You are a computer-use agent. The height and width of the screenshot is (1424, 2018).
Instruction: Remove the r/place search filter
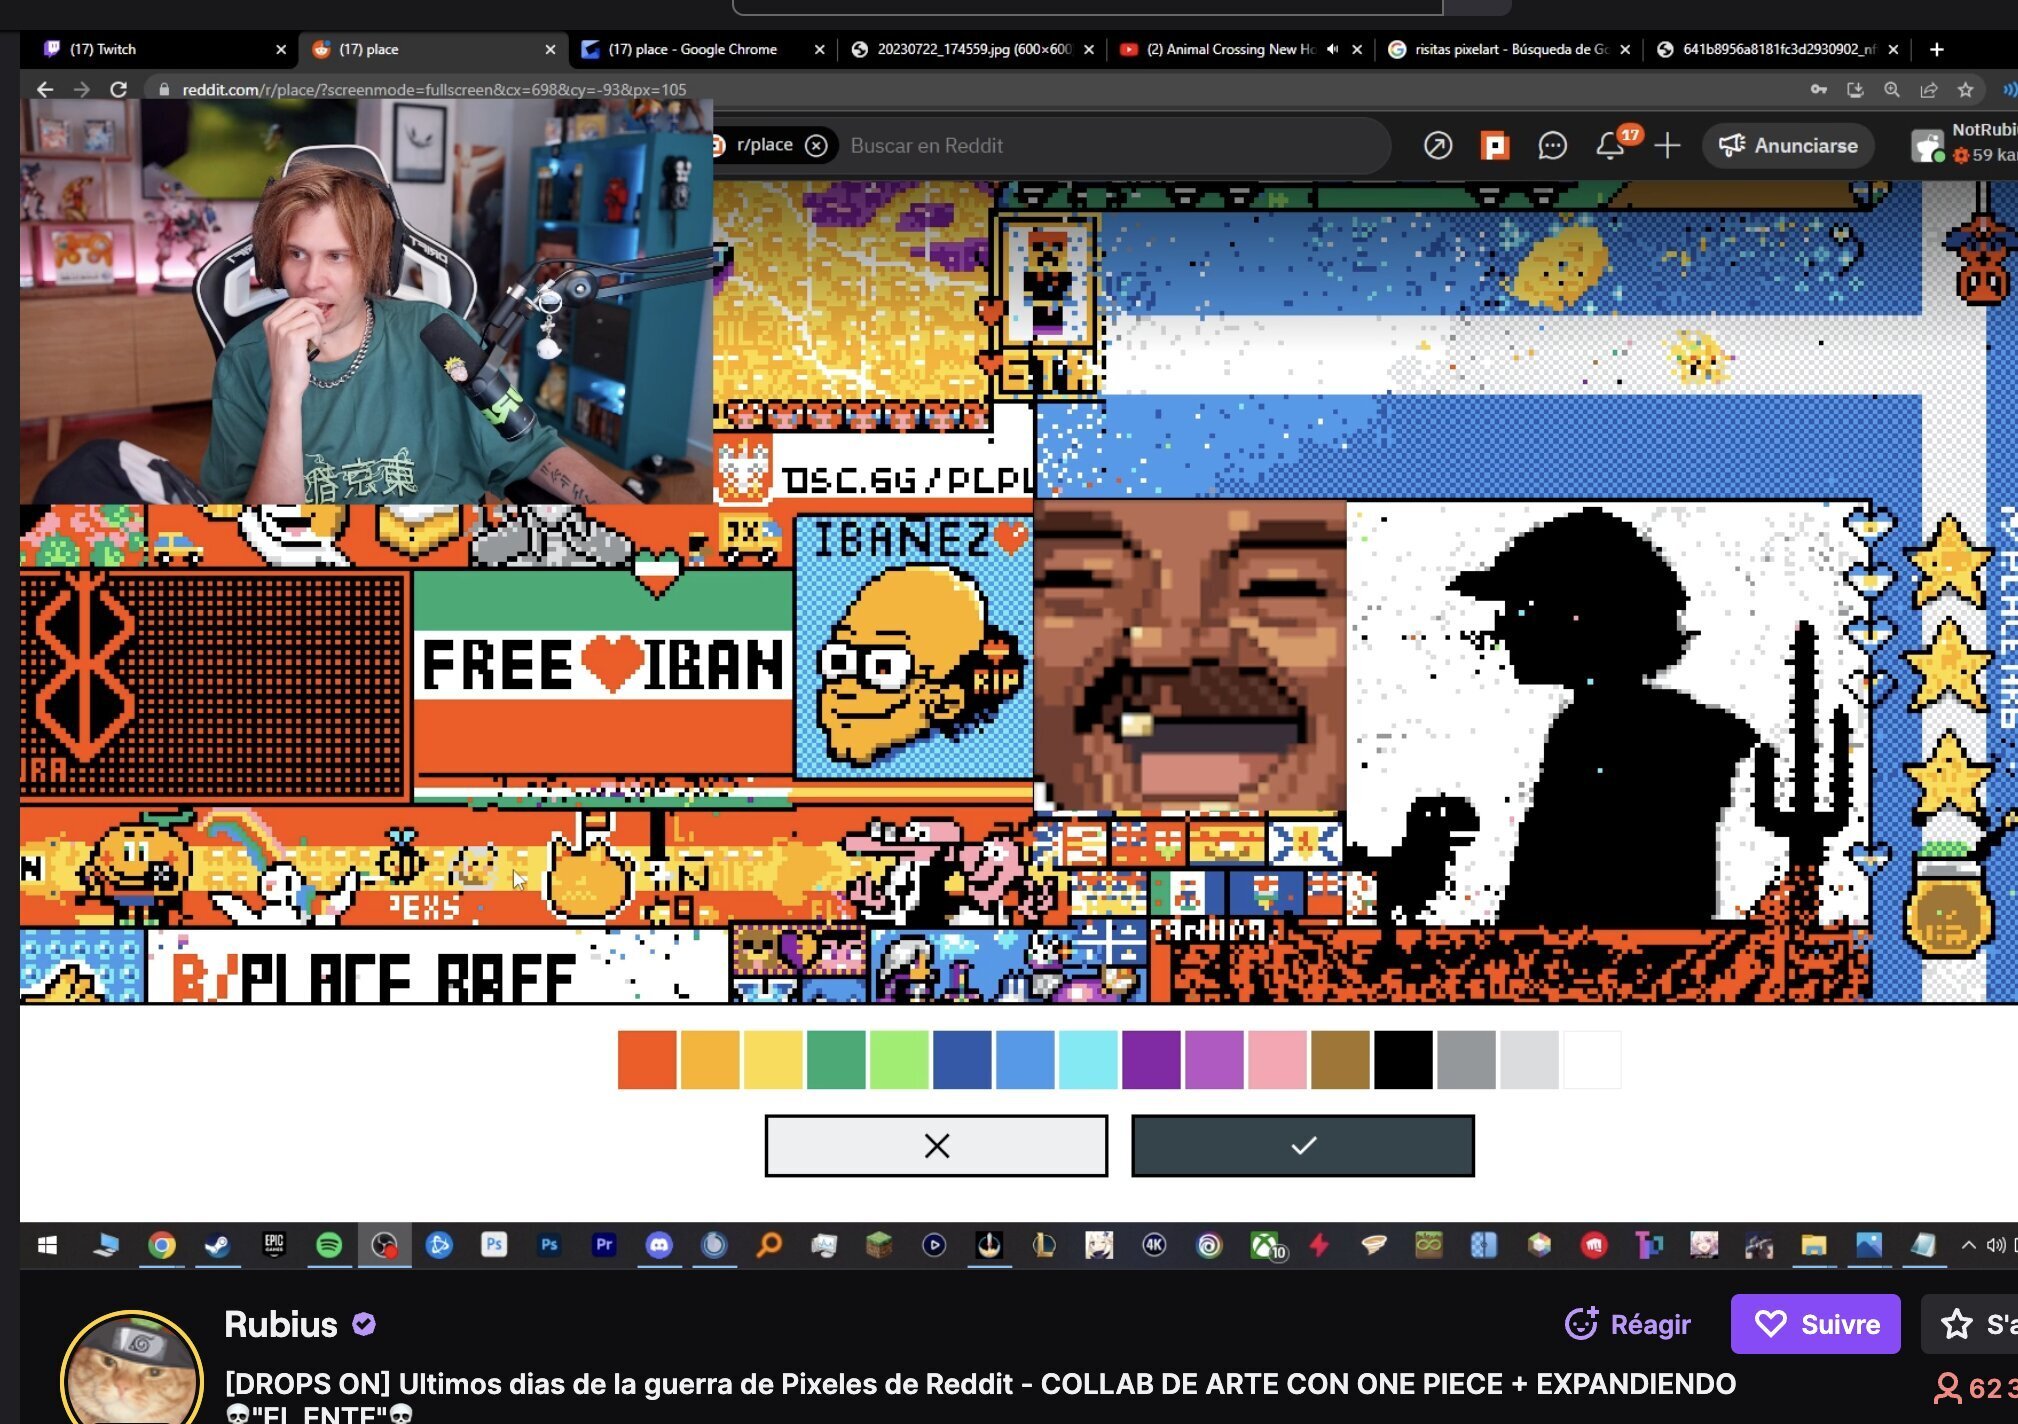coord(817,146)
